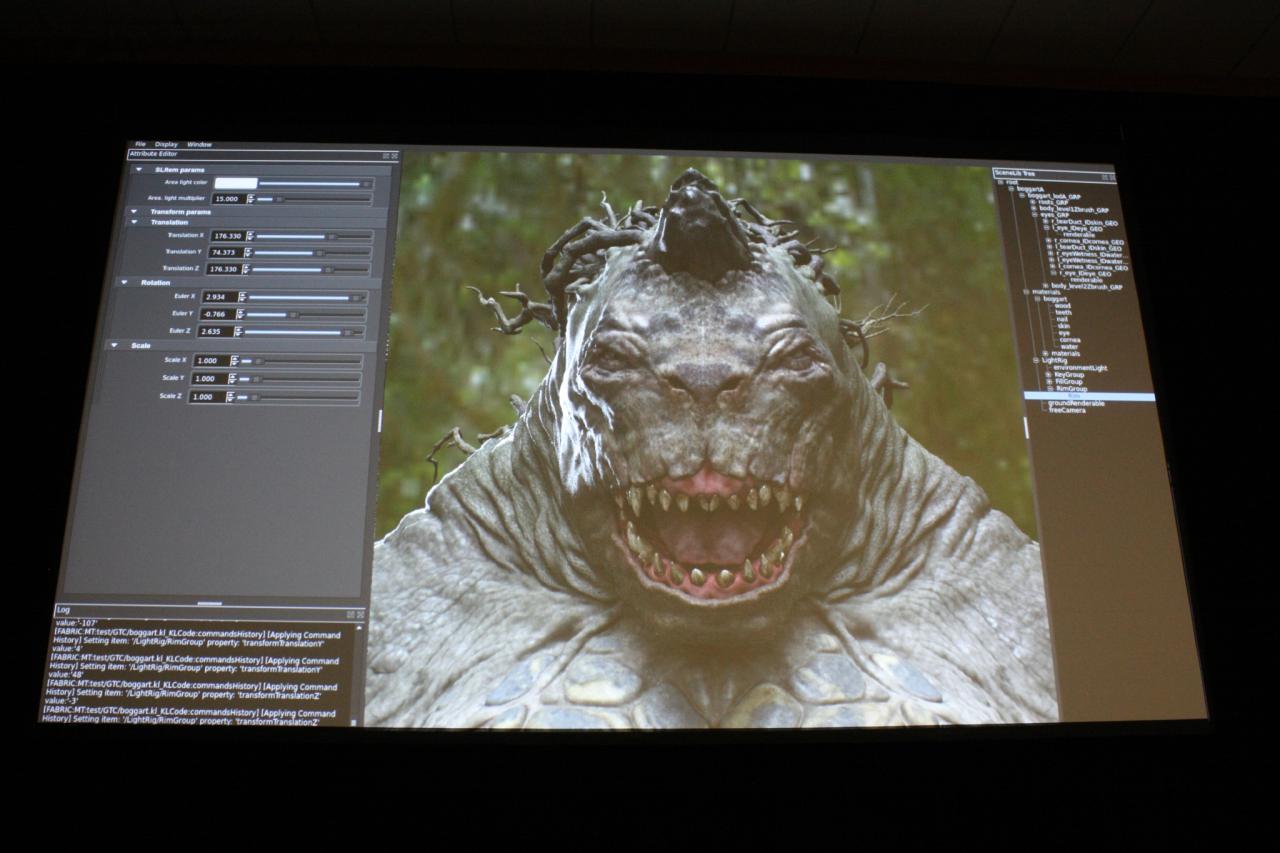Screen dimensions: 1280x853
Task: Open the Display menu
Action: click(x=166, y=144)
